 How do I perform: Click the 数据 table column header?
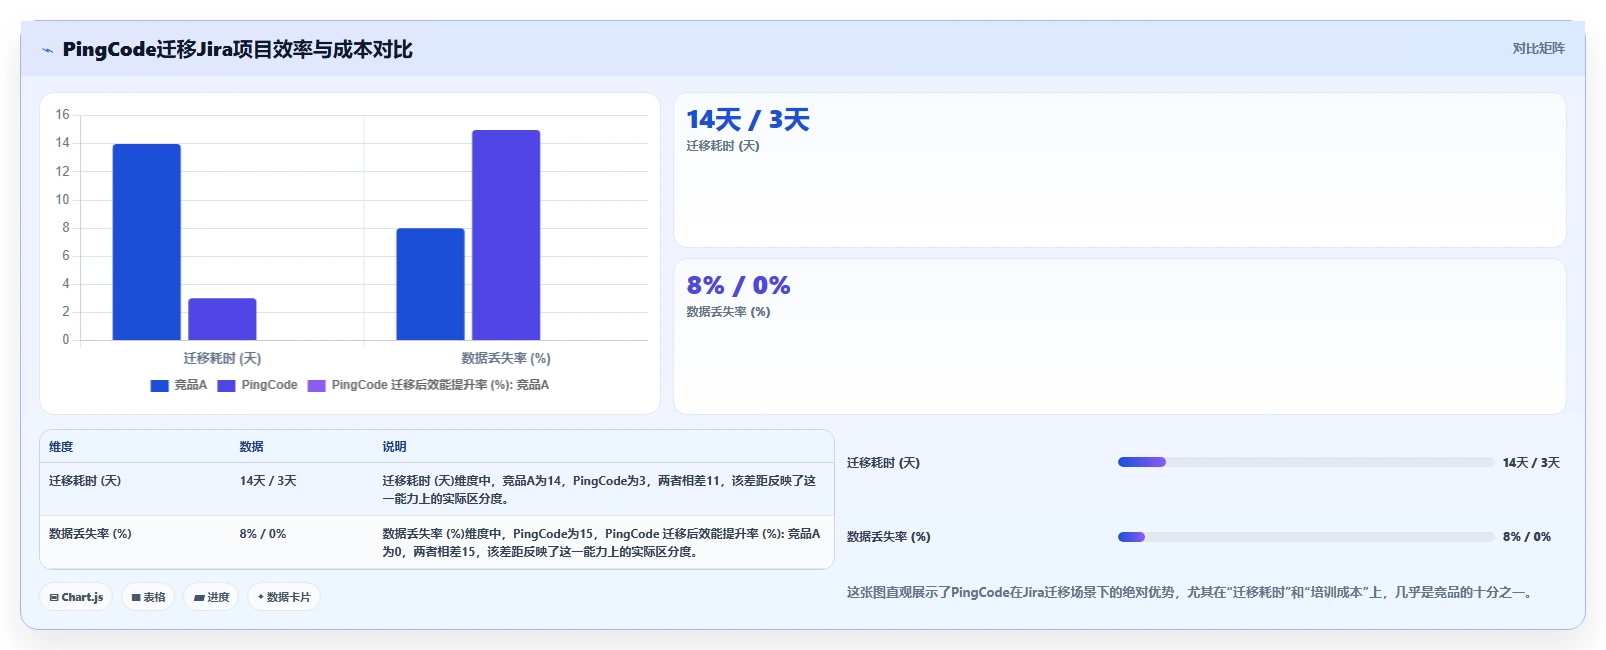[251, 447]
